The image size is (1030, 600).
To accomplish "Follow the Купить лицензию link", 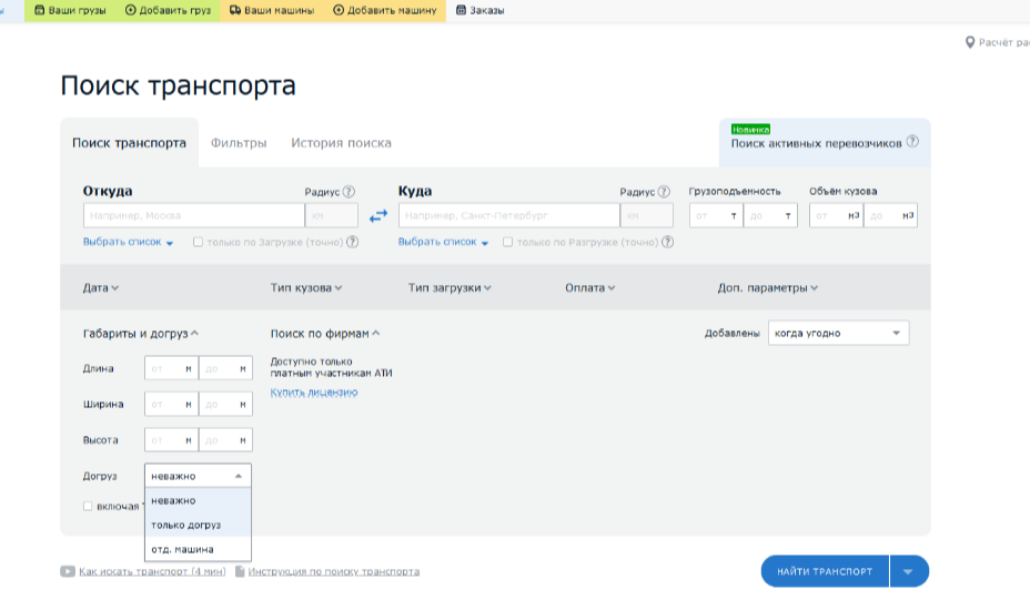I will coord(313,392).
